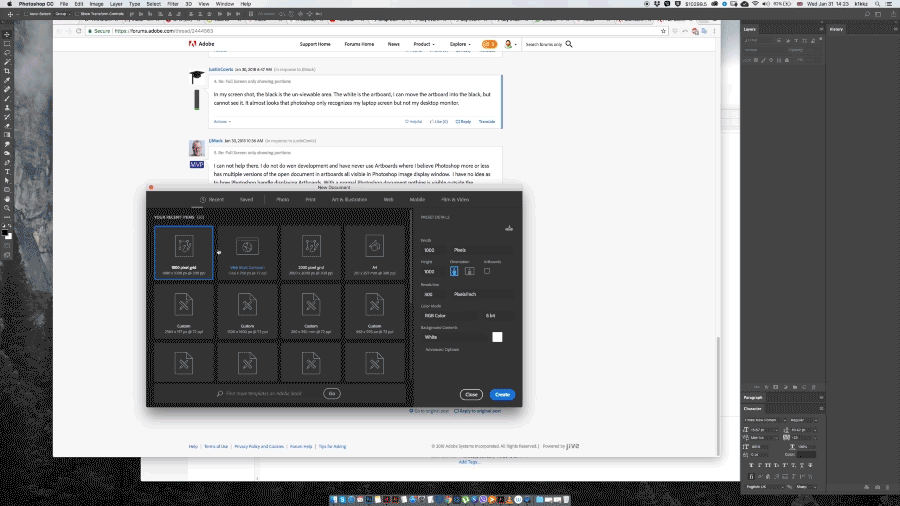Screen dimensions: 900x506
Task: Select the Crop tool
Action: click(7, 71)
